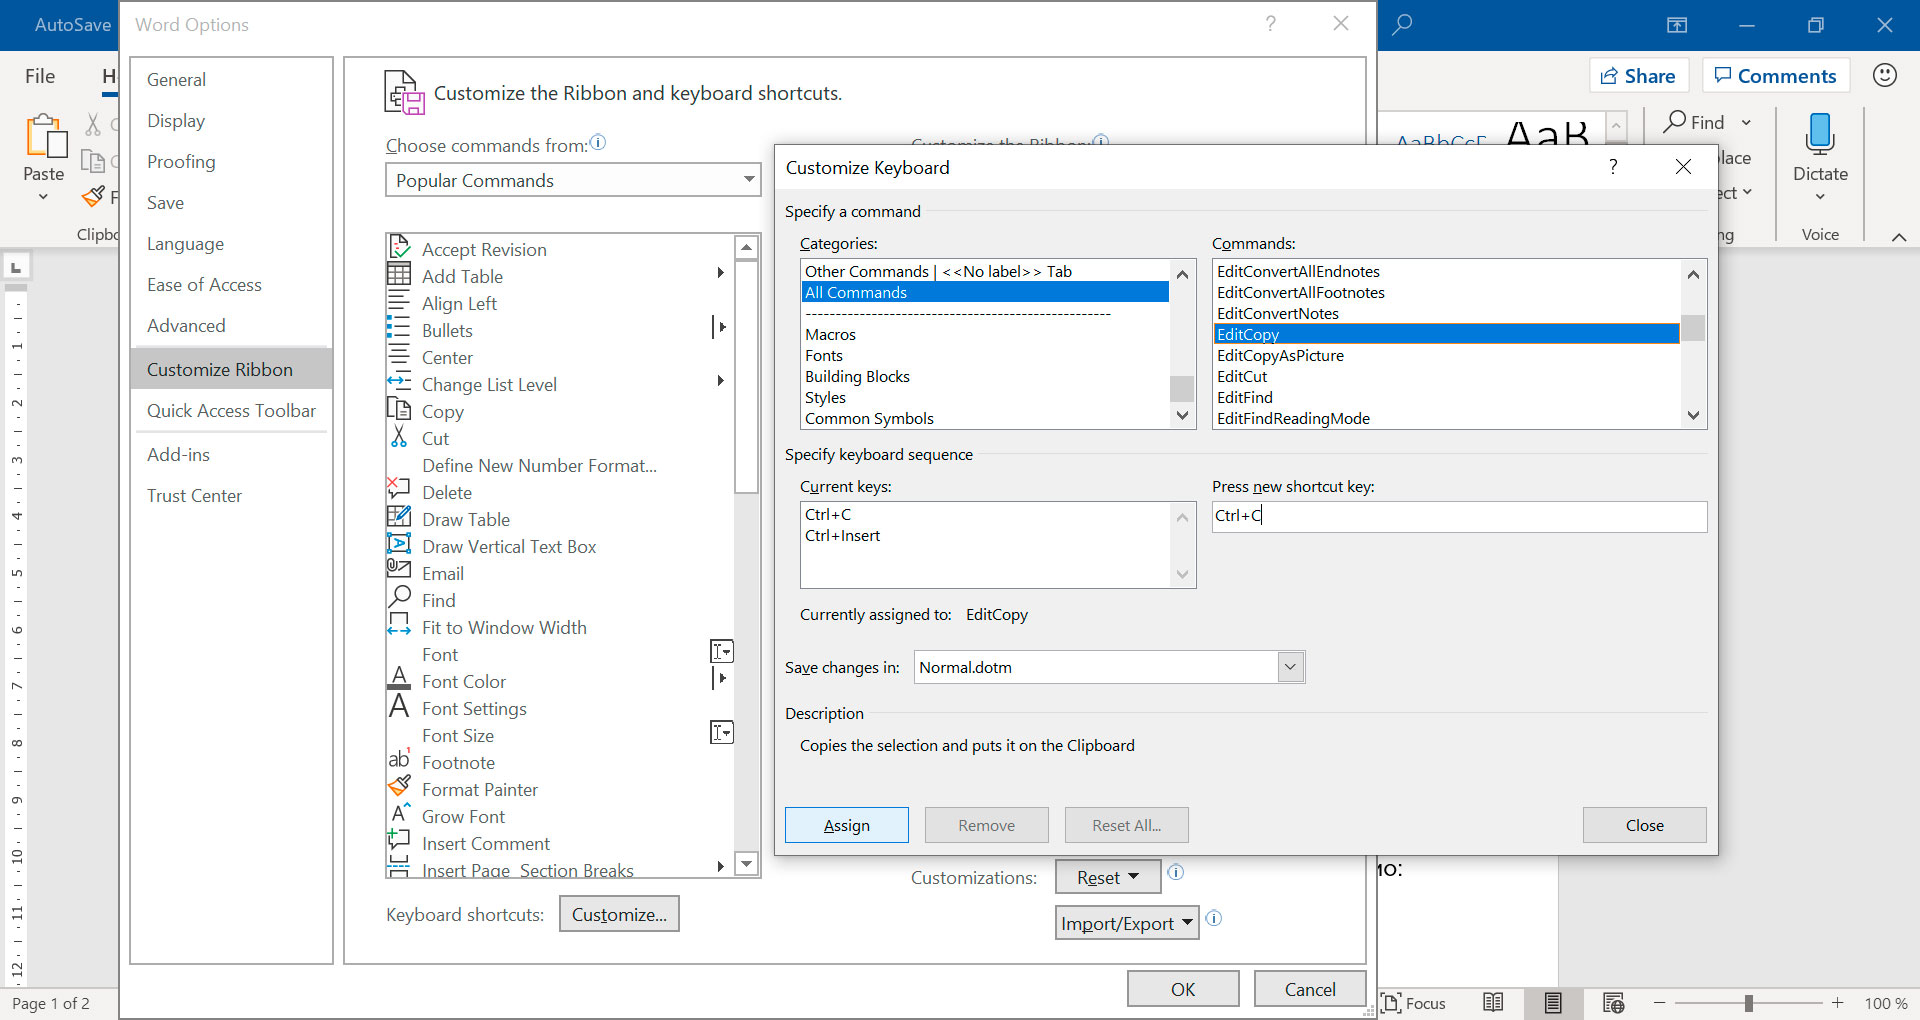
Task: Go to Quick Access Toolbar options
Action: point(231,410)
